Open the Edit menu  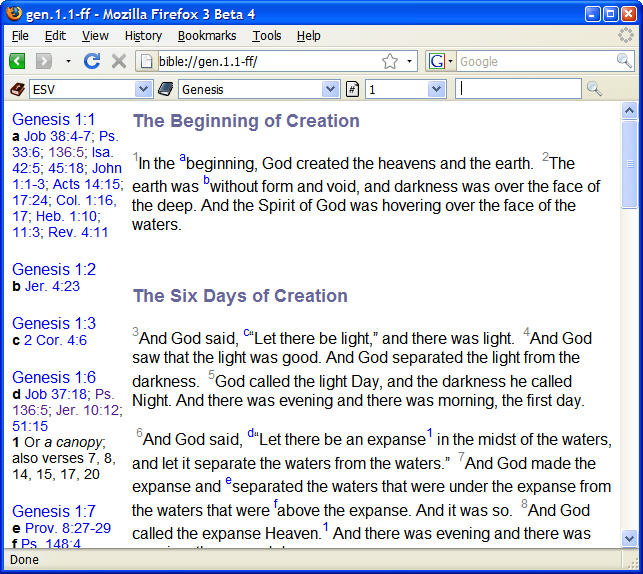pyautogui.click(x=55, y=36)
